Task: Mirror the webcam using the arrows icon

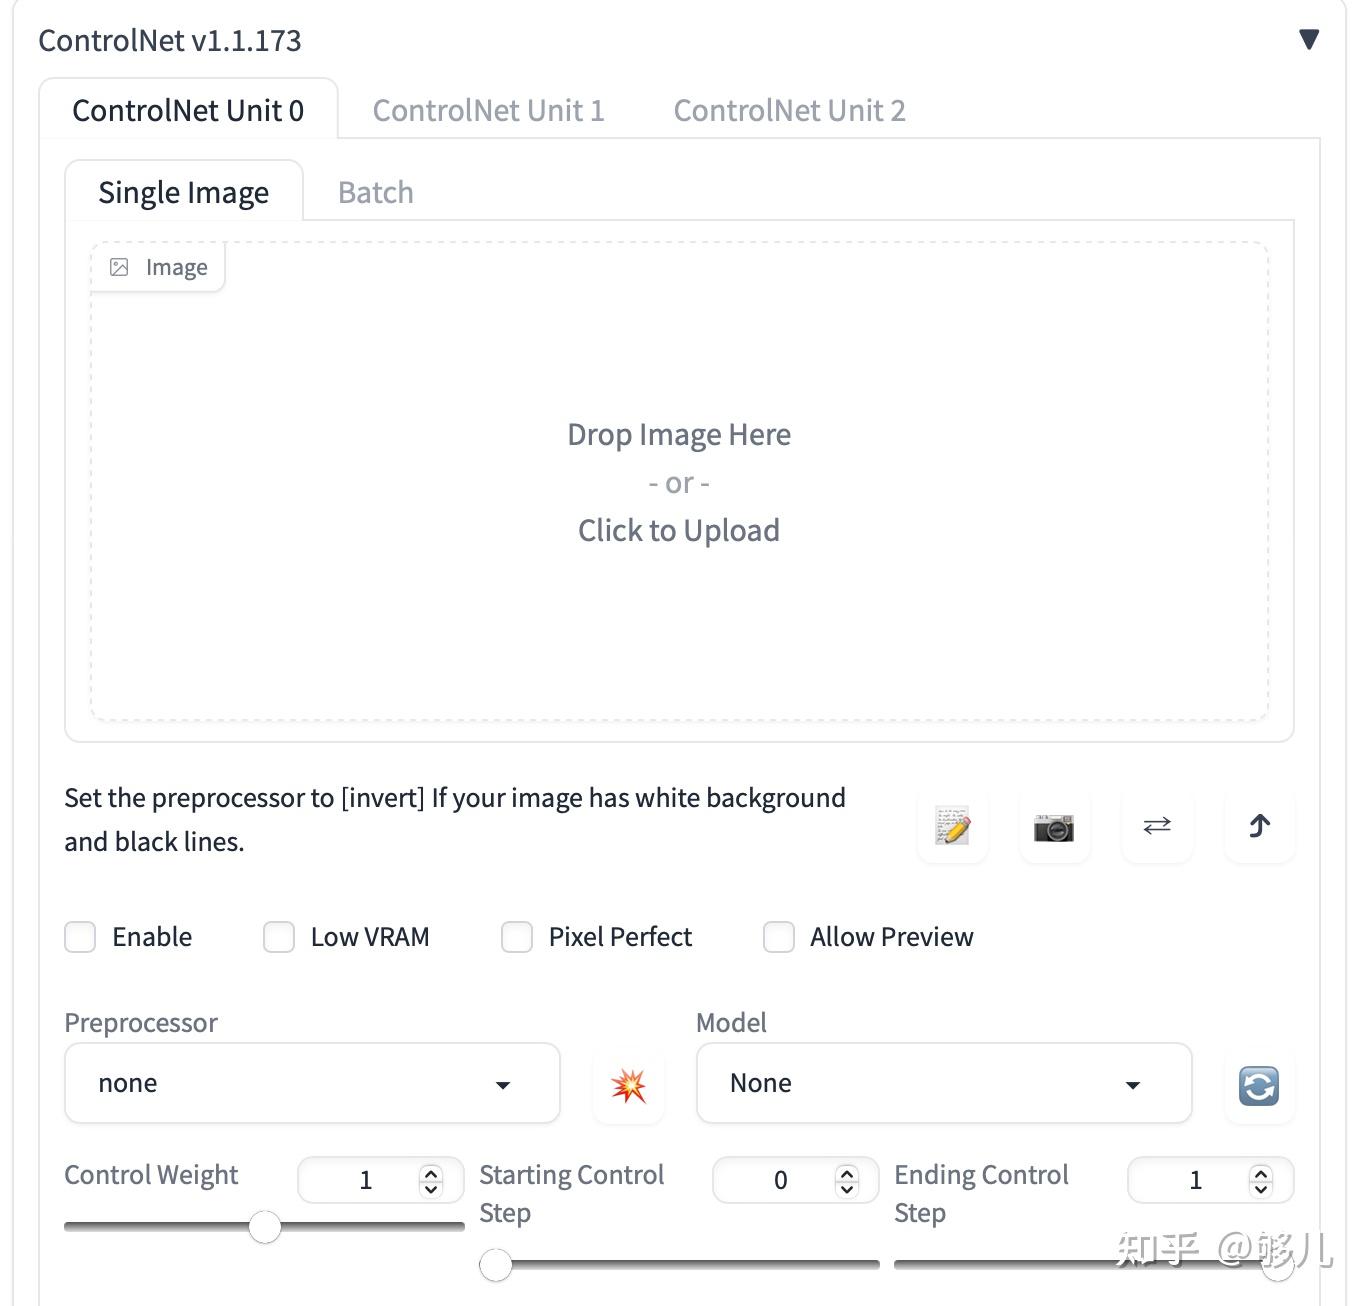Action: click(1156, 826)
